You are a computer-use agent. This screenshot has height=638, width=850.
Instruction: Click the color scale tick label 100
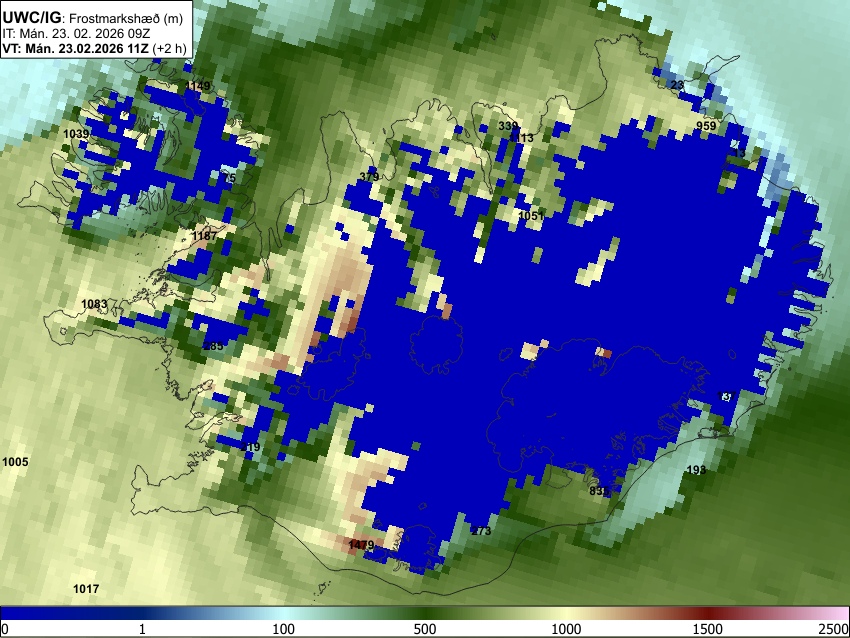pos(284,629)
